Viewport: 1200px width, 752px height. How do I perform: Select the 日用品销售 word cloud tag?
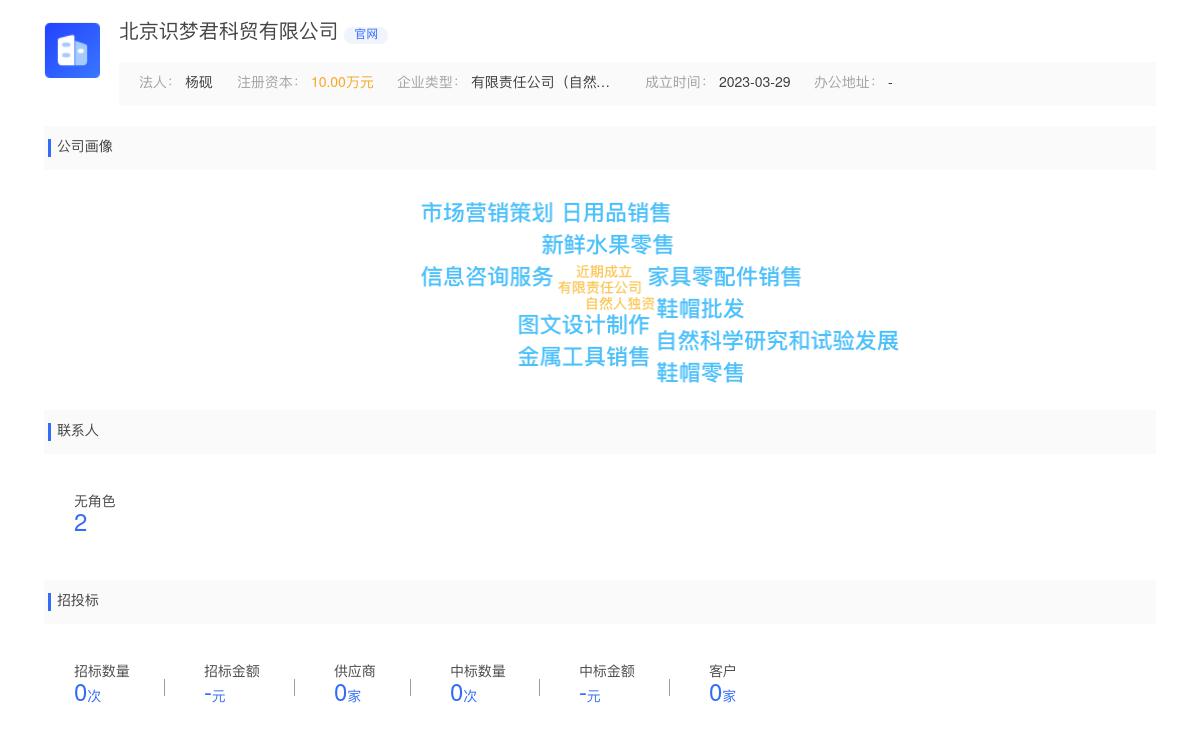(616, 213)
